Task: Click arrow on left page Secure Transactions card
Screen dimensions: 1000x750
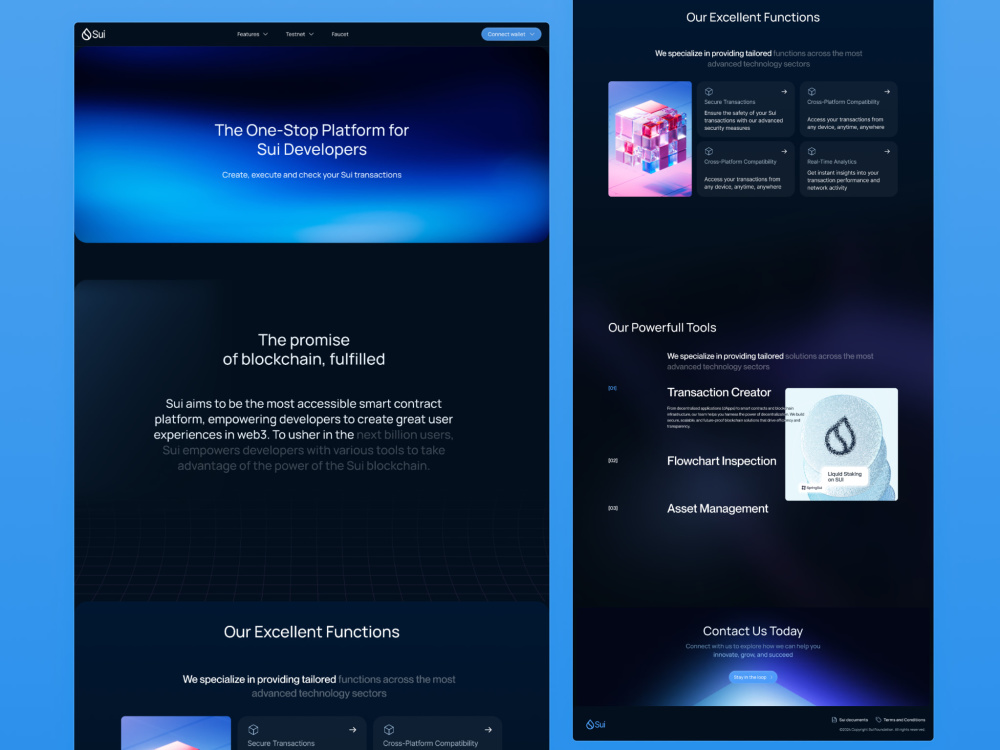Action: (353, 730)
